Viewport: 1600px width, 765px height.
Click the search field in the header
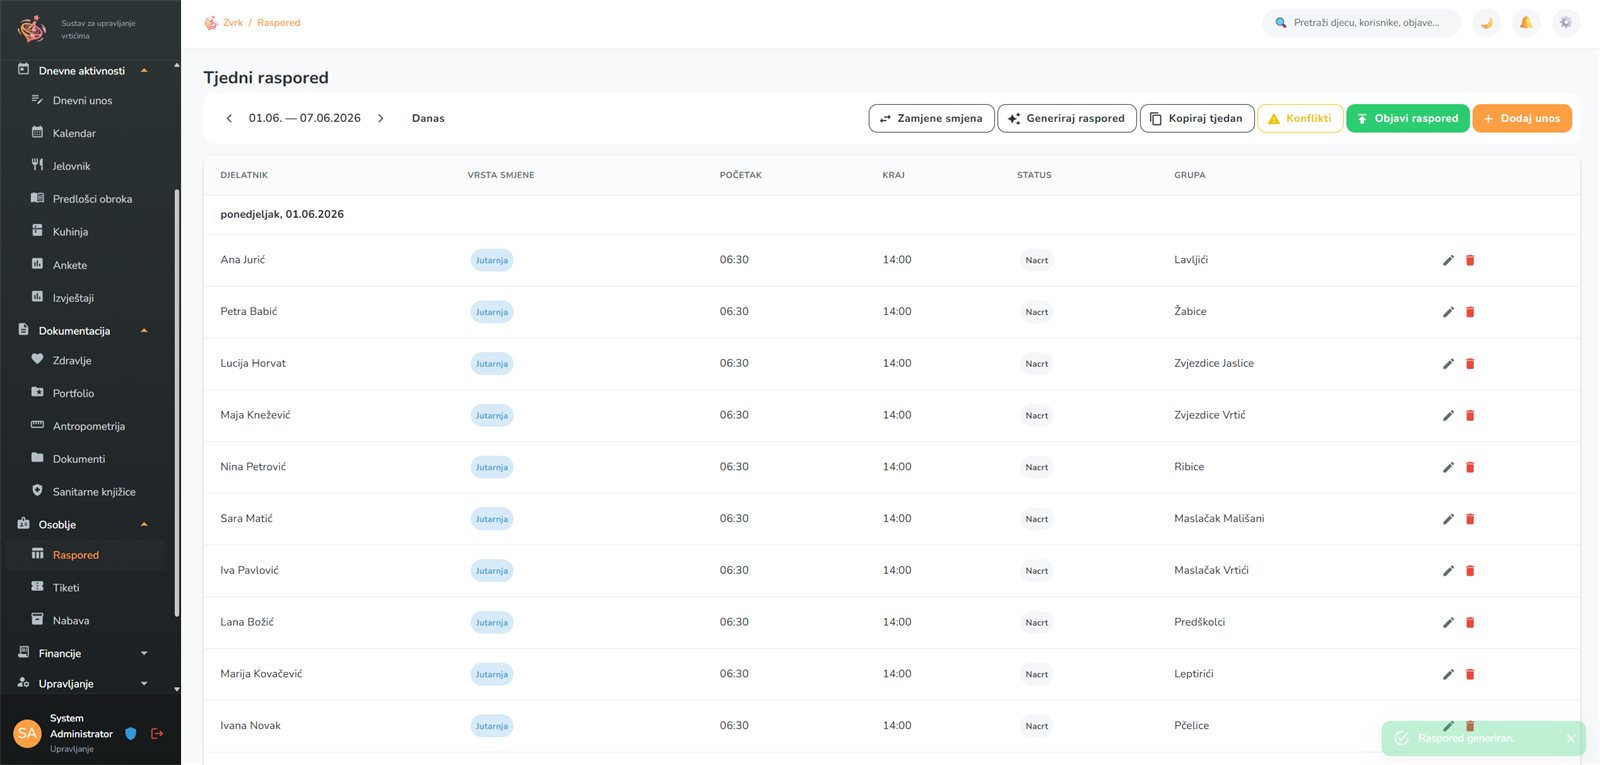[x=1362, y=22]
